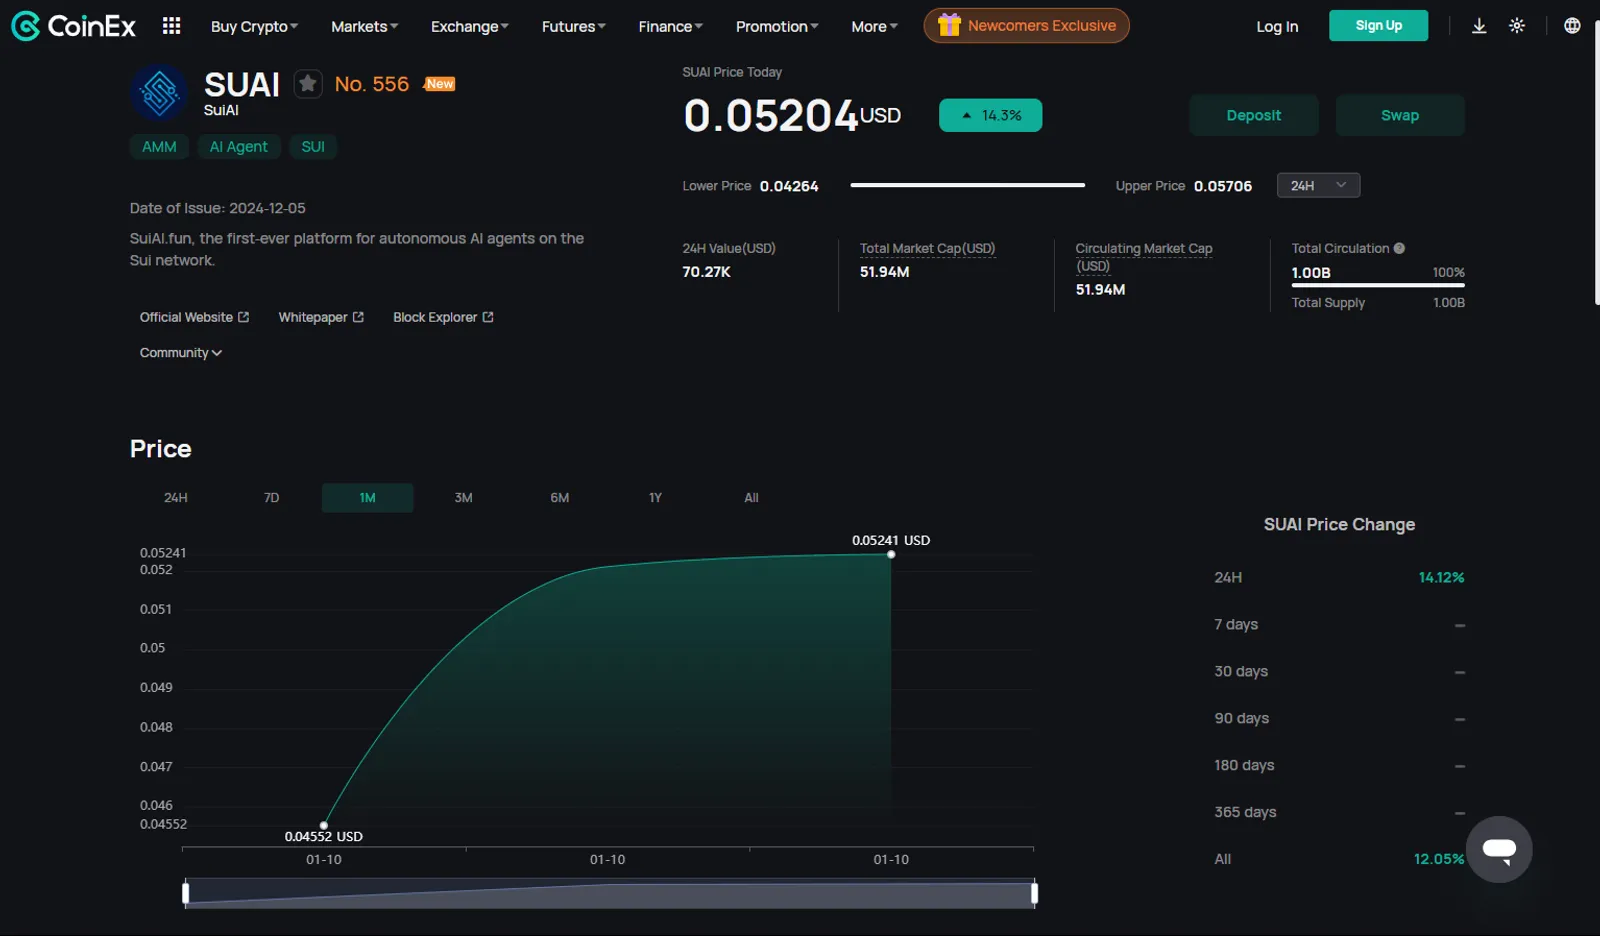The width and height of the screenshot is (1600, 936).
Task: Click gift icon in Newcomers Exclusive
Action: coord(949,25)
